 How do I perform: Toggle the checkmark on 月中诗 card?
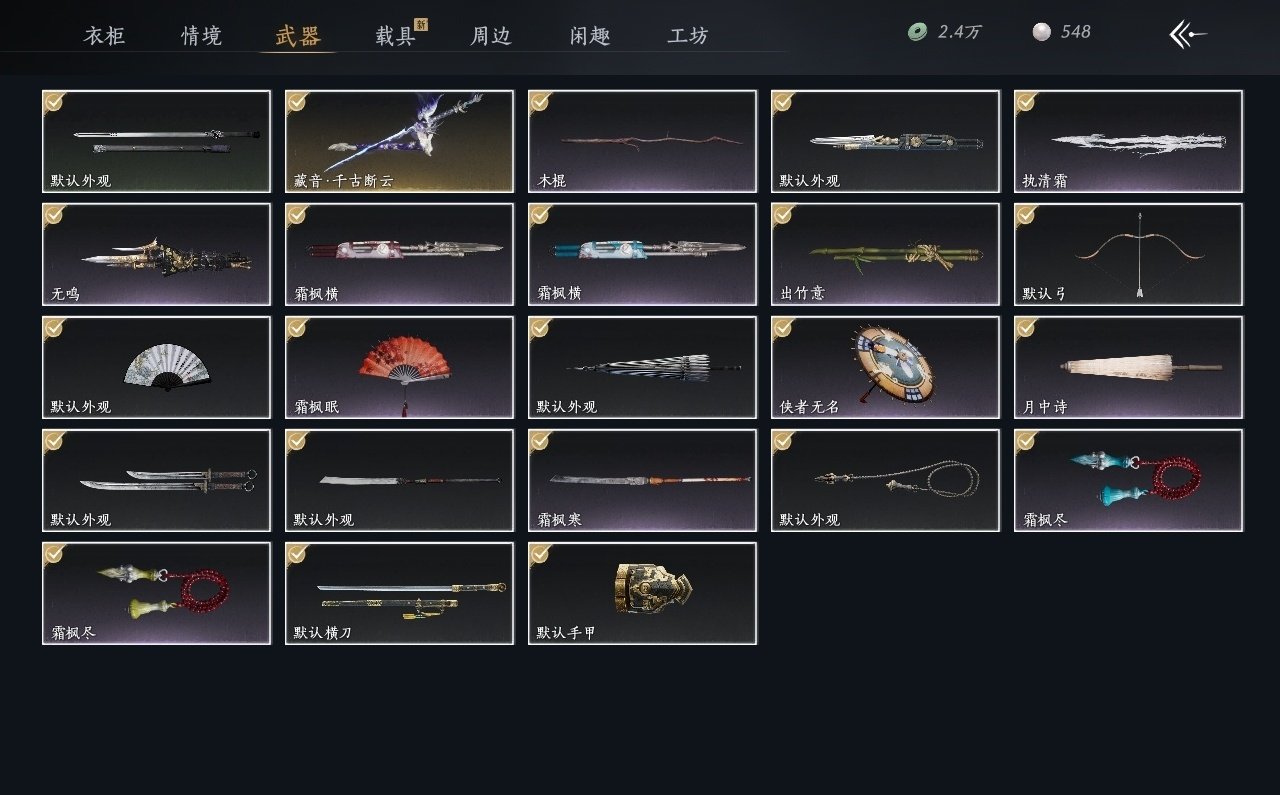pyautogui.click(x=1026, y=328)
